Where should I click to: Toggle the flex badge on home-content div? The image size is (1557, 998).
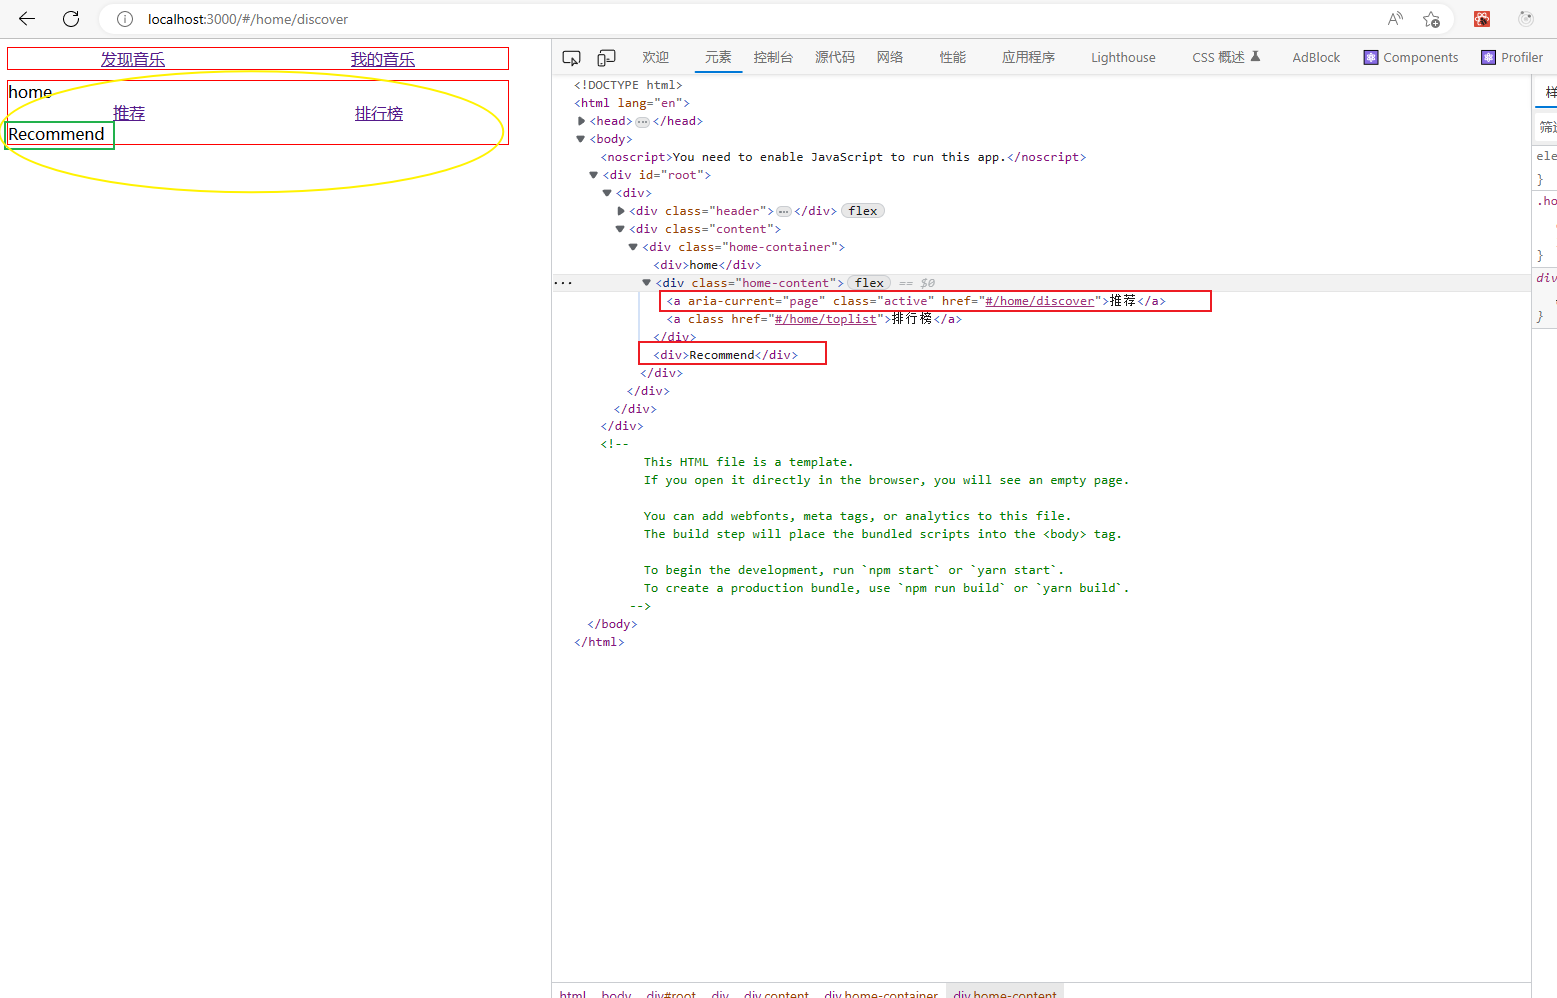pos(869,283)
